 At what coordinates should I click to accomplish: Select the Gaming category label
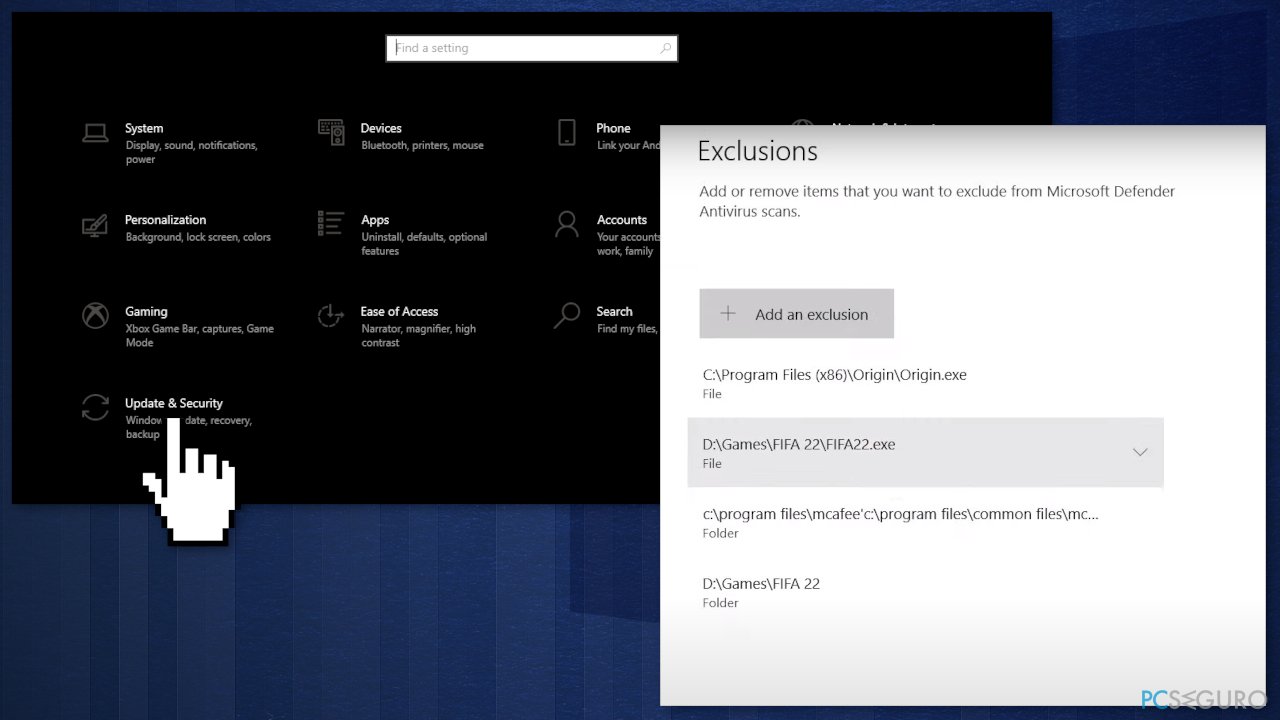coord(146,311)
